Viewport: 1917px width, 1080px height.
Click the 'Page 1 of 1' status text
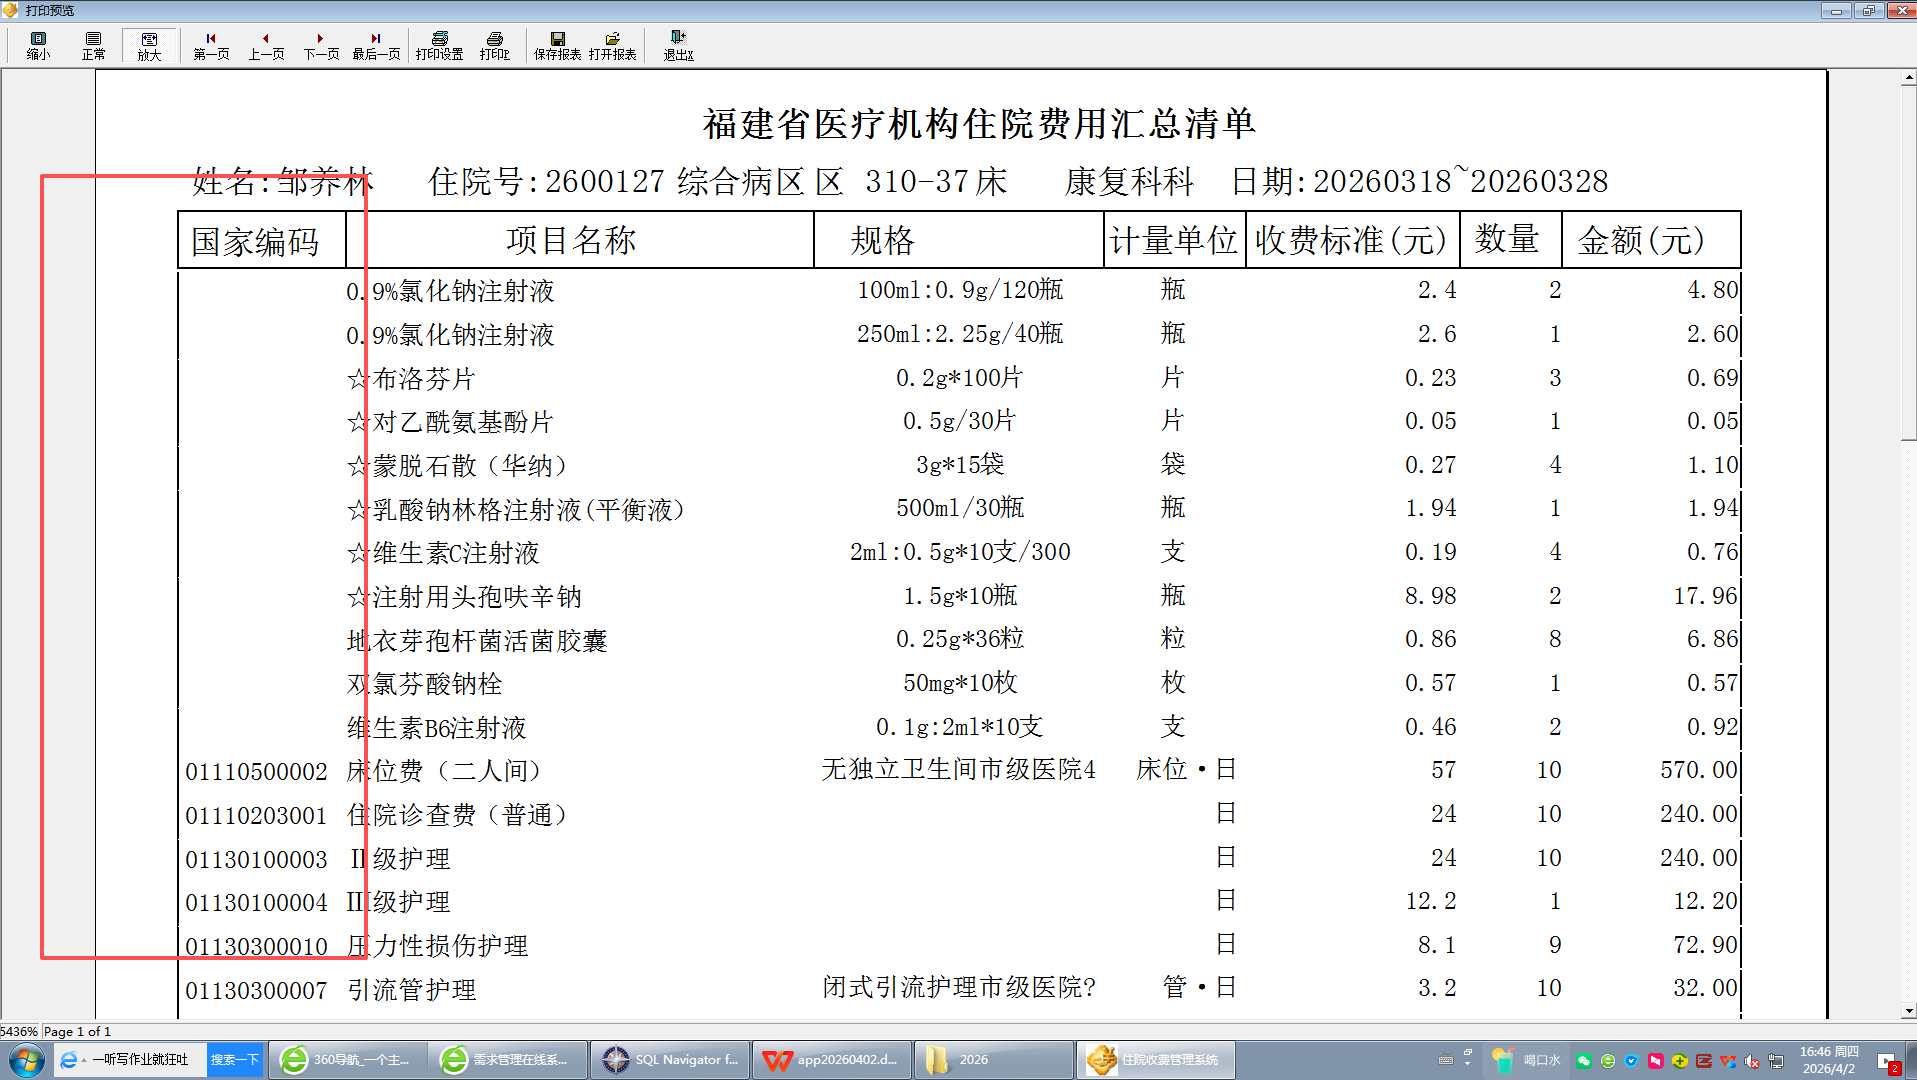point(77,1031)
